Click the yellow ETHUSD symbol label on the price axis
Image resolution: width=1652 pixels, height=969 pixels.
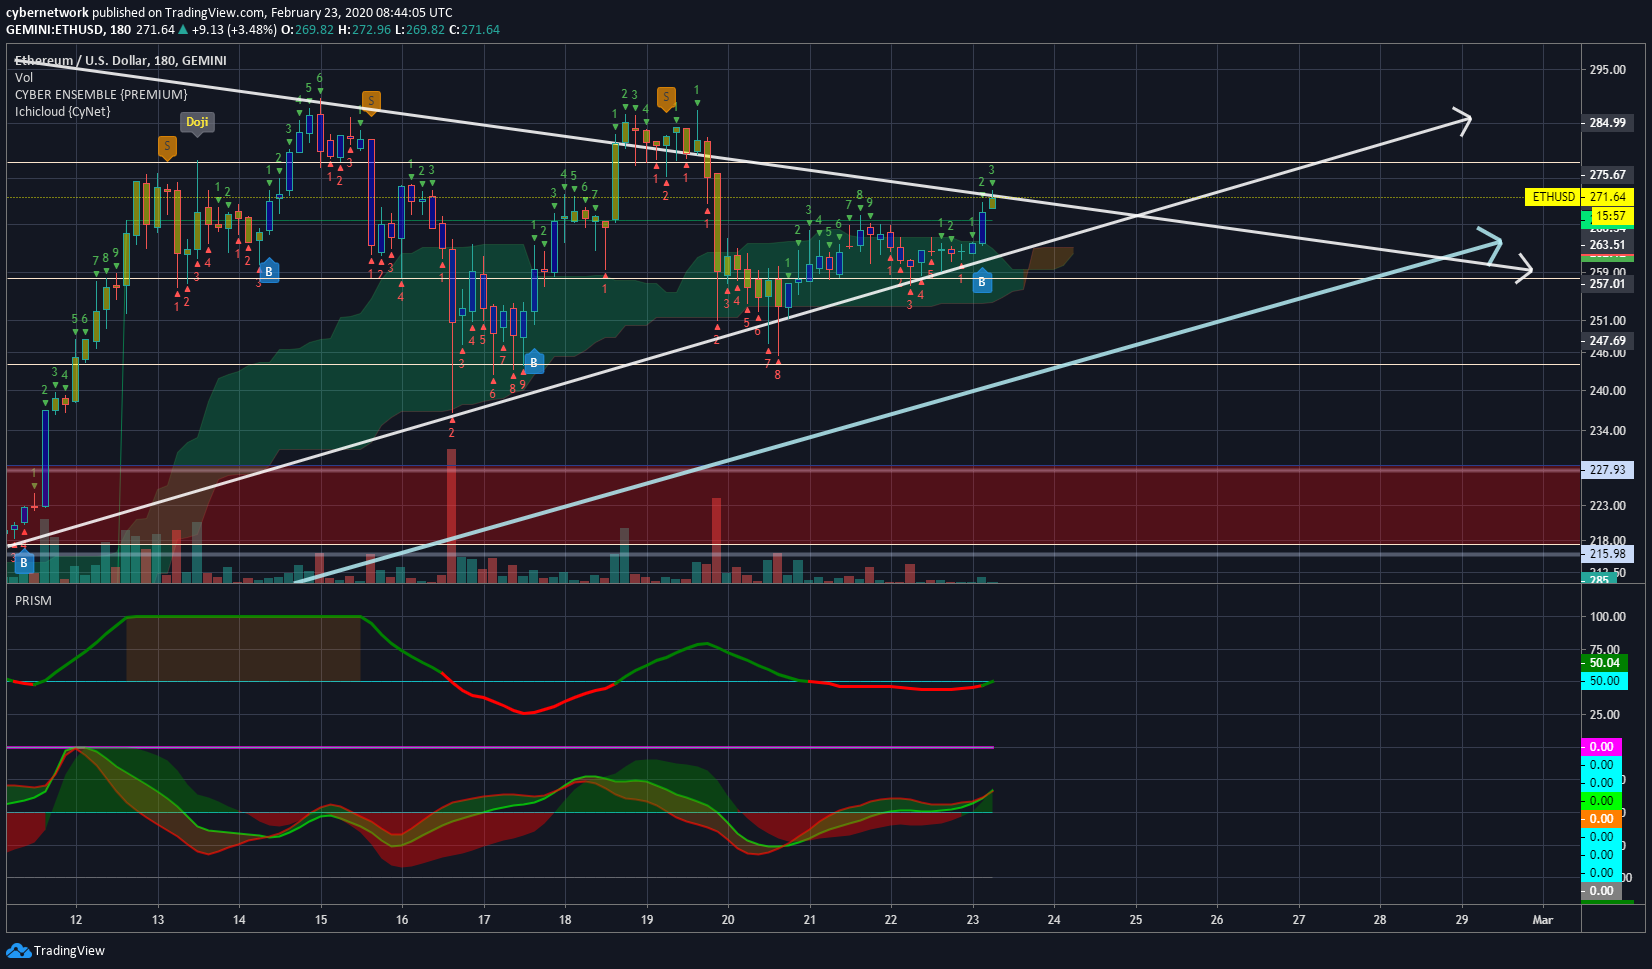[x=1554, y=197]
